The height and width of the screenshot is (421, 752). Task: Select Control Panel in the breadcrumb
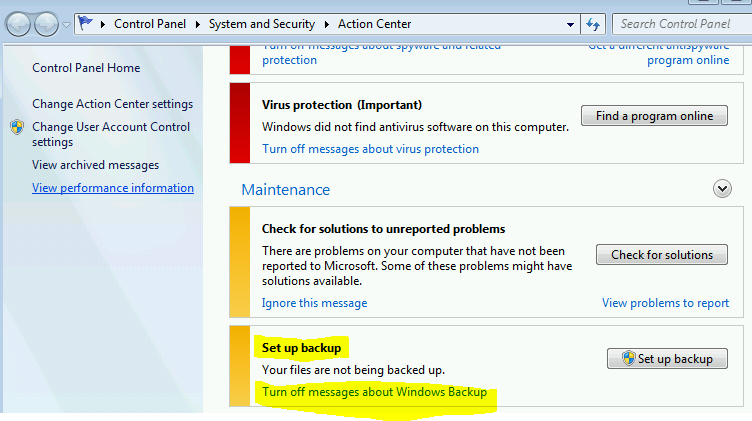153,23
